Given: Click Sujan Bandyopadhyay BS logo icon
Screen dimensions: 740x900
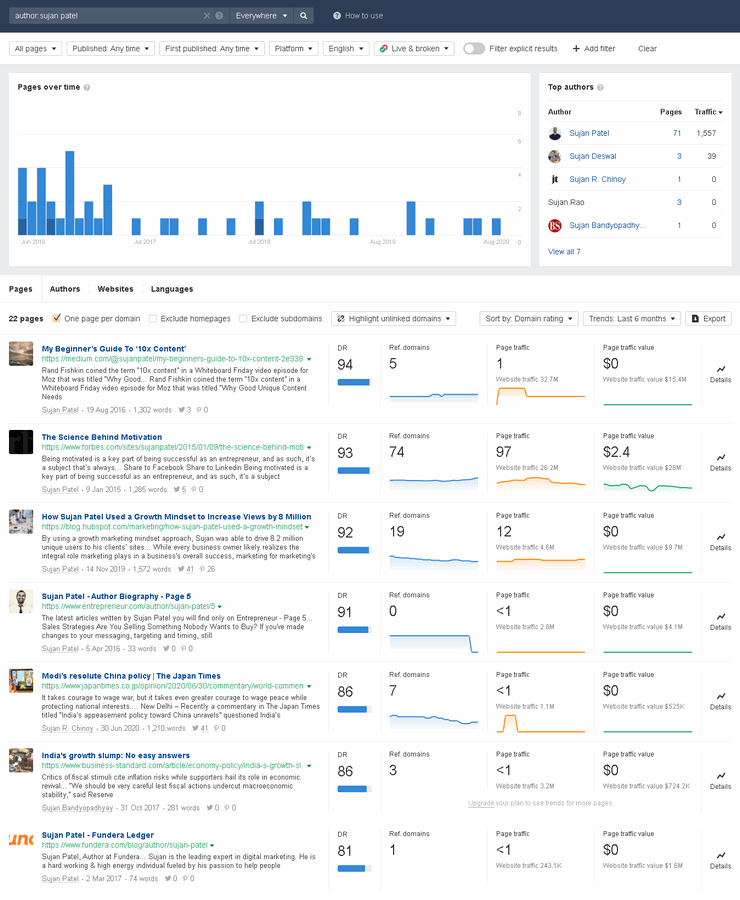Looking at the screenshot, I should (x=555, y=226).
